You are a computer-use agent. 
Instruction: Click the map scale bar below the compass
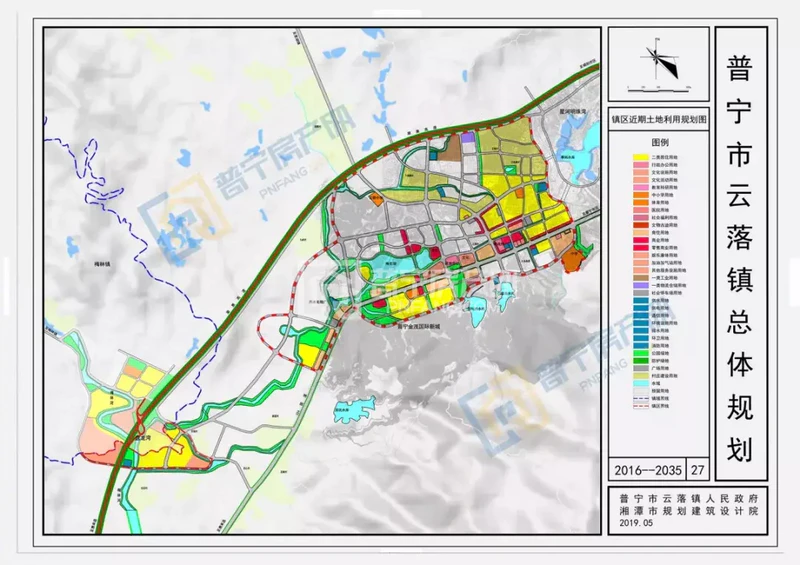pyautogui.click(x=656, y=87)
